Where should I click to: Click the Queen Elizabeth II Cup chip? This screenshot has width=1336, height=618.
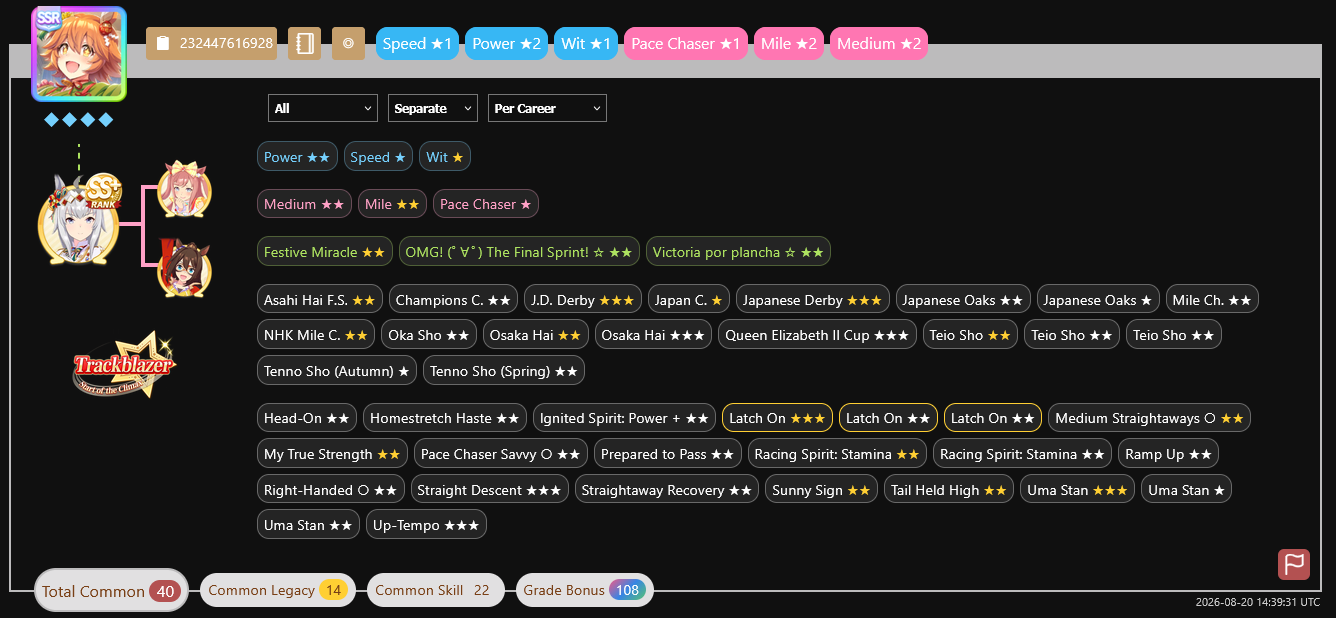[x=817, y=335]
